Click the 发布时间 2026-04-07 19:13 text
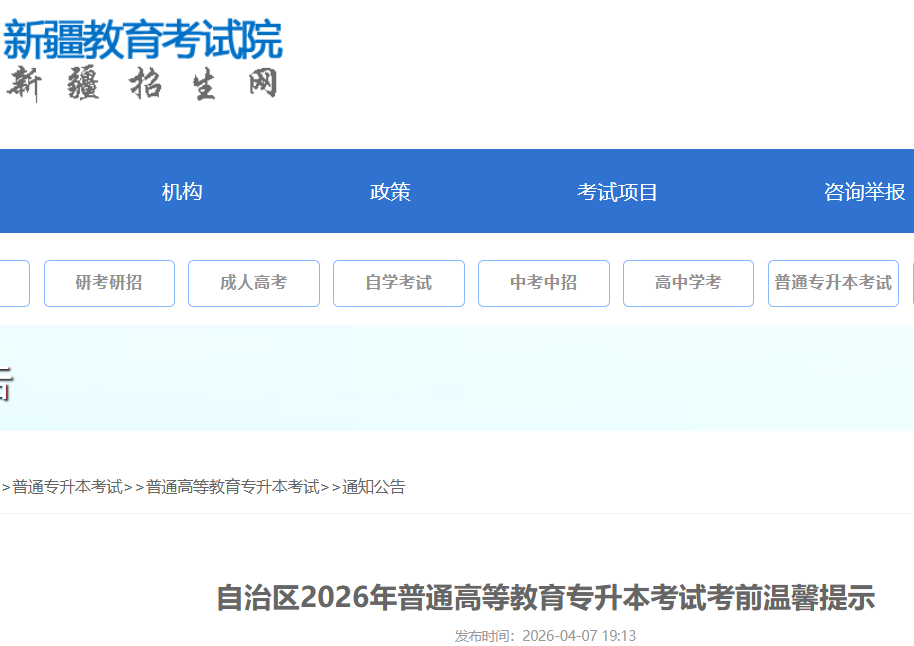Viewport: 914px width, 646px height. [x=546, y=635]
